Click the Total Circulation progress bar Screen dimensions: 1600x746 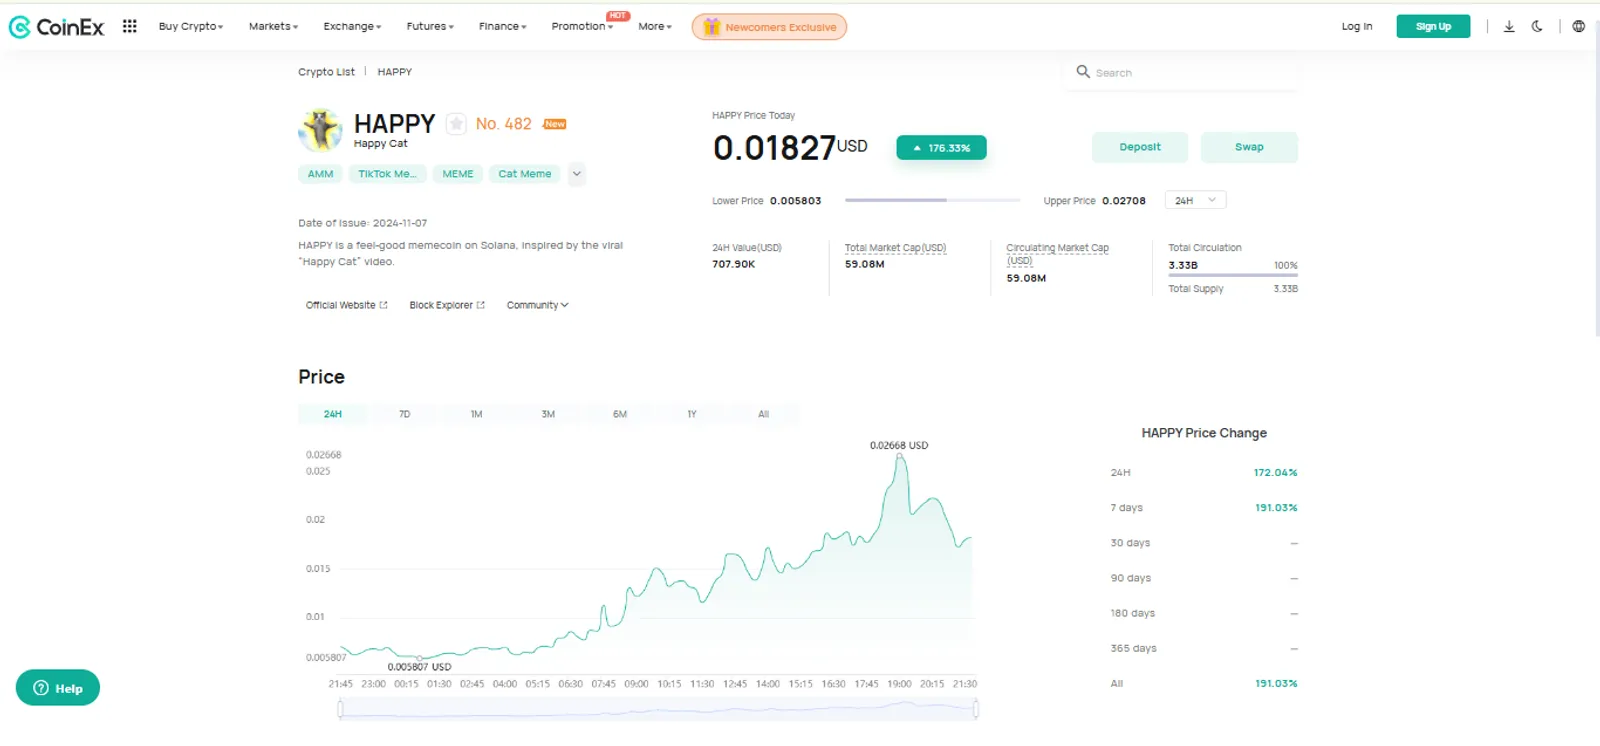(1233, 275)
